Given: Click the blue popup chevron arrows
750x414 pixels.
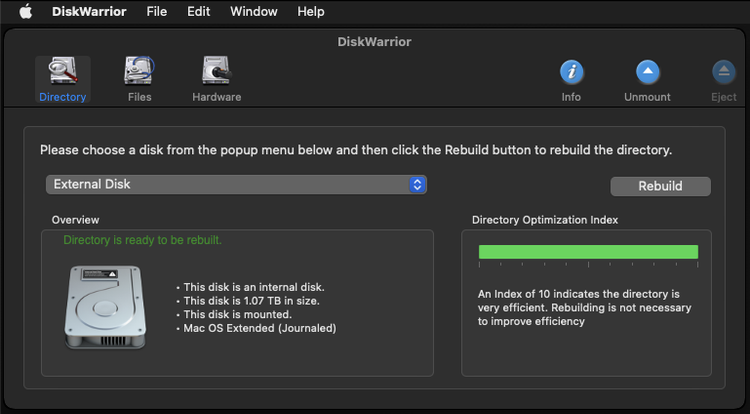Looking at the screenshot, I should 417,185.
